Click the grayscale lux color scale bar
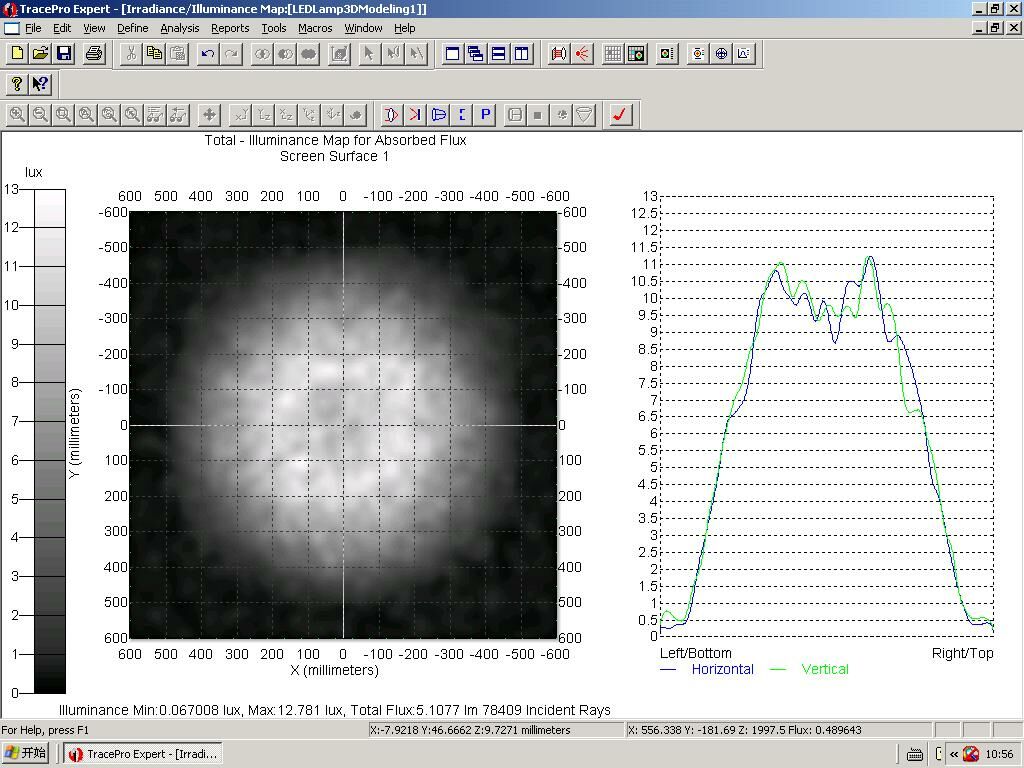 (x=50, y=441)
